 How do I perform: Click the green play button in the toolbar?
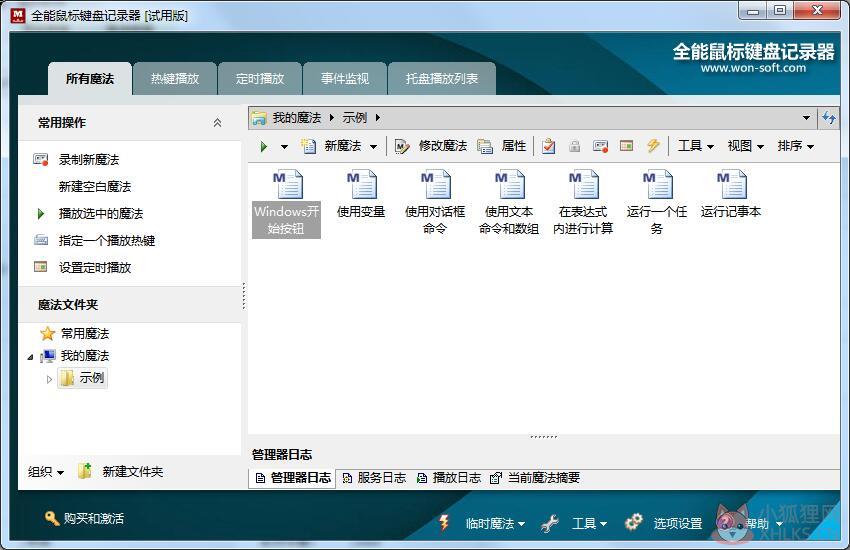click(264, 146)
